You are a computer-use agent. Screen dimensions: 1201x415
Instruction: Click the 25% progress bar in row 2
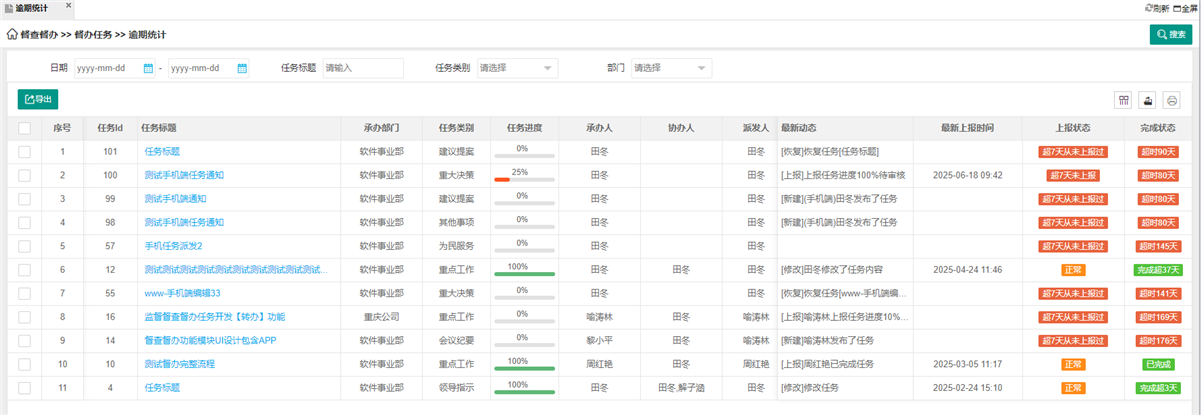(x=523, y=179)
